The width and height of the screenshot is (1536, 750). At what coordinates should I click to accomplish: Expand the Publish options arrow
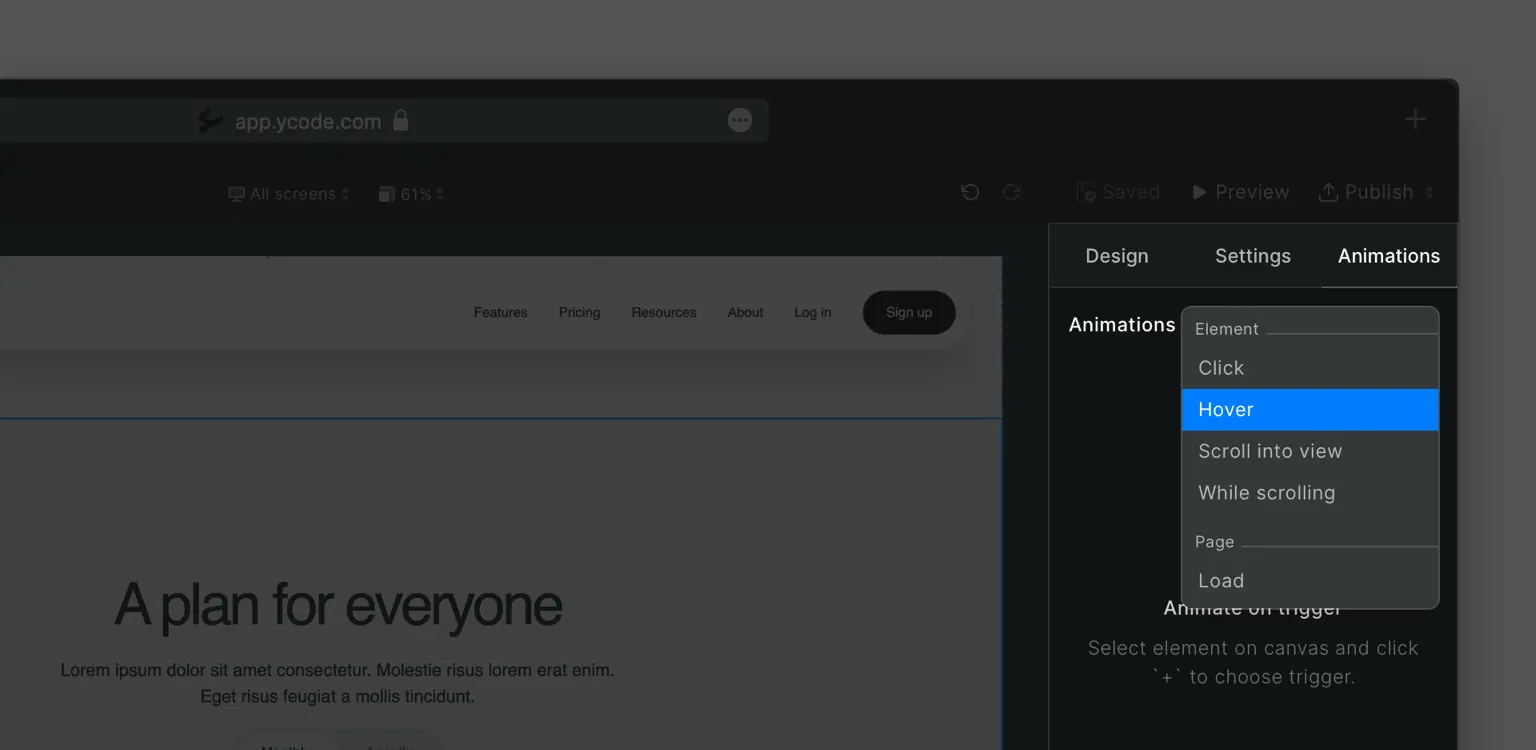[x=1429, y=193]
